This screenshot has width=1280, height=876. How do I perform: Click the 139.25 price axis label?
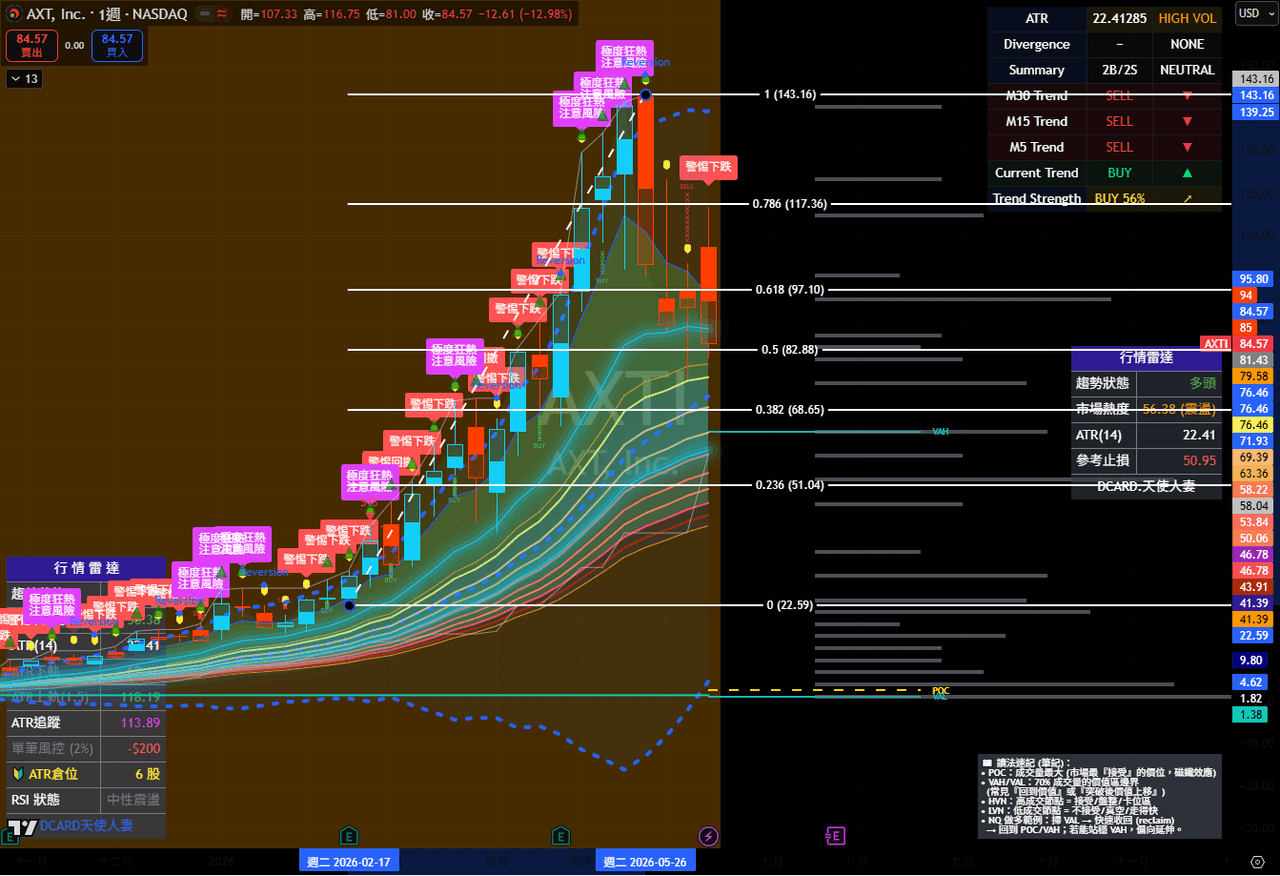pos(1256,112)
